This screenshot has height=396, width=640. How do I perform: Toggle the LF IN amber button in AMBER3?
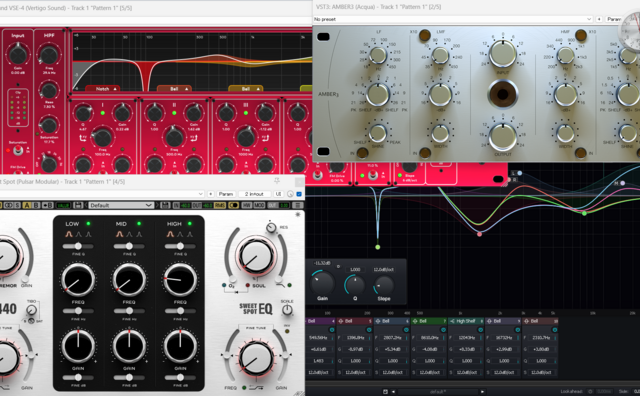(x=362, y=153)
